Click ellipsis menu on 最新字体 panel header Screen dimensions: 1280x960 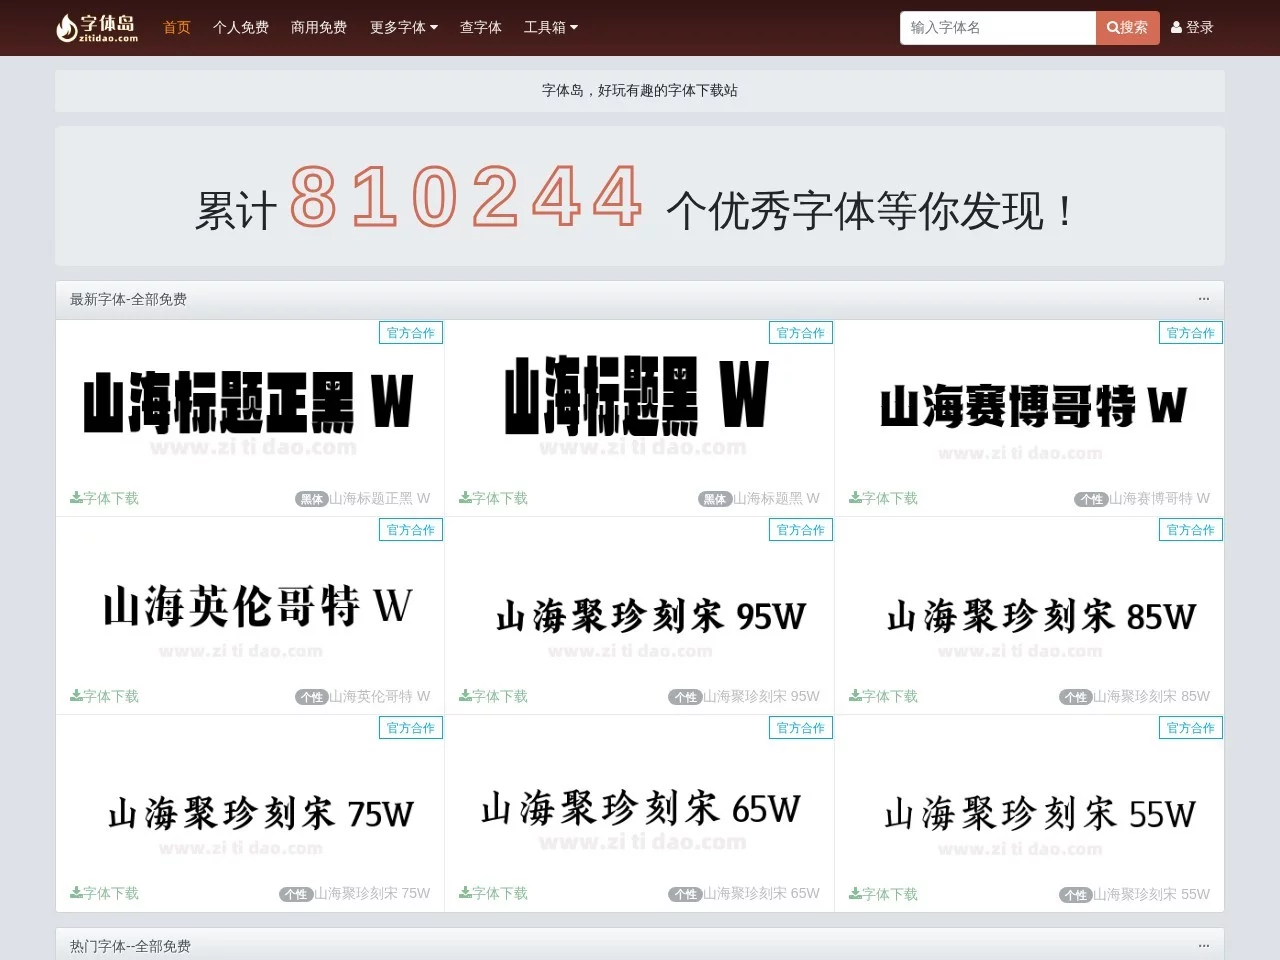click(1203, 299)
